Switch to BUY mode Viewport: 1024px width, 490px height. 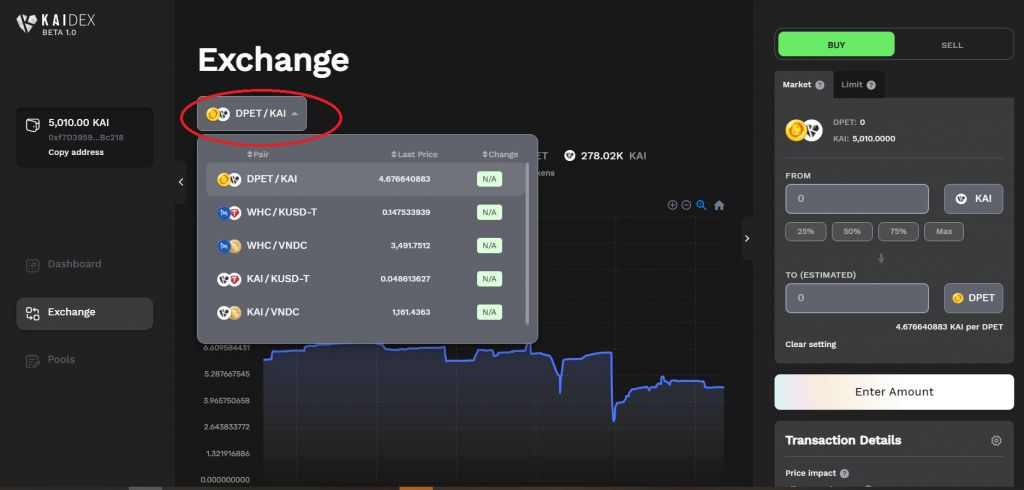pos(836,45)
